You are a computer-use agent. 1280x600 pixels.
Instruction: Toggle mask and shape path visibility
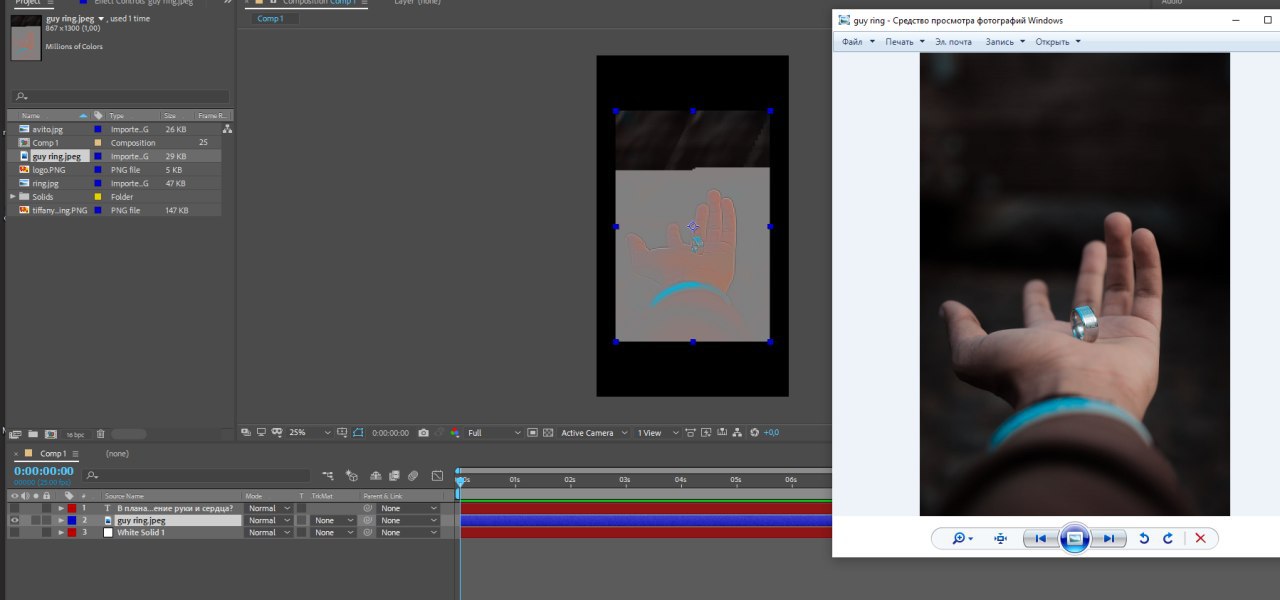click(x=357, y=433)
